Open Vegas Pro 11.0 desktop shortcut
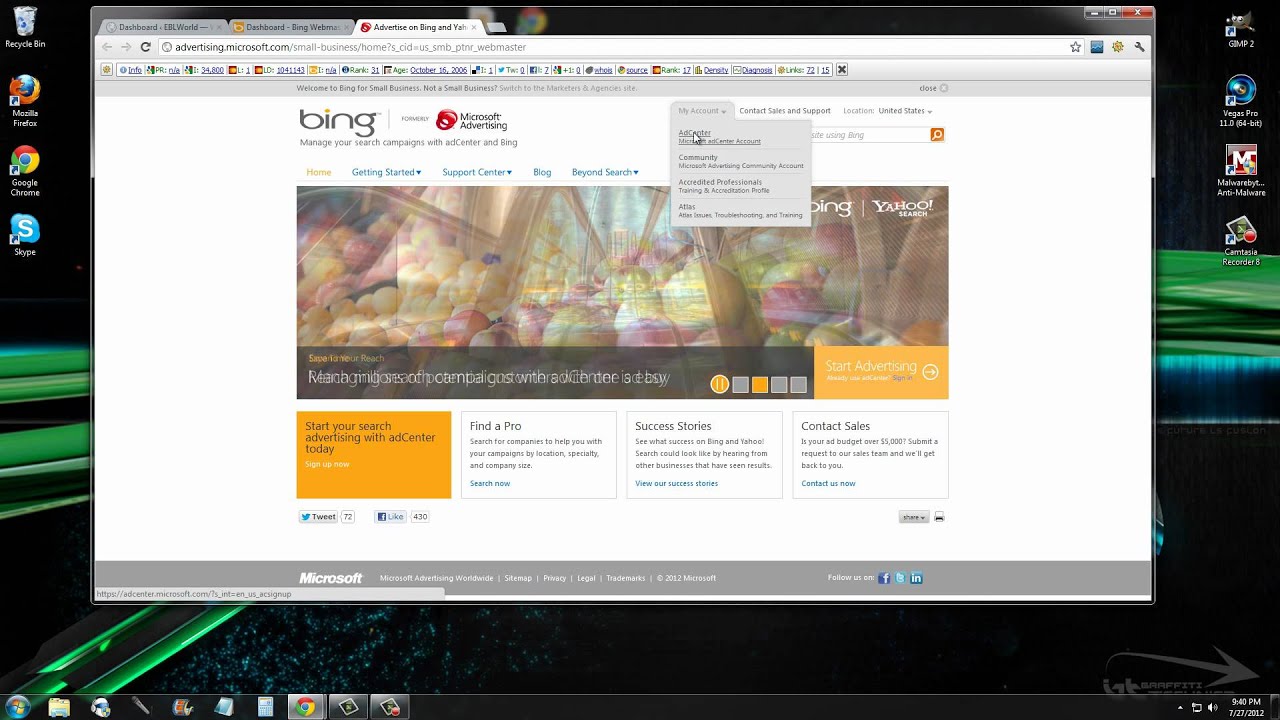 pyautogui.click(x=1240, y=102)
